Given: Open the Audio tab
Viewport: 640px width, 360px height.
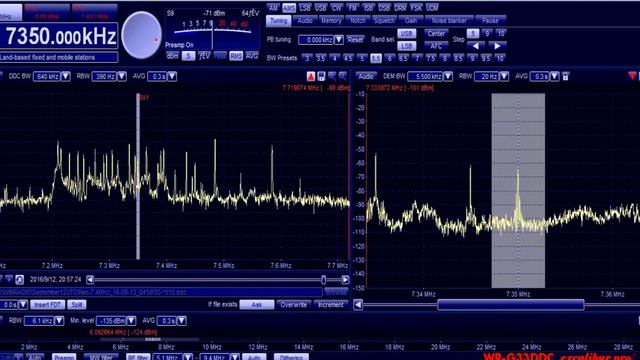Looking at the screenshot, I should pyautogui.click(x=304, y=20).
